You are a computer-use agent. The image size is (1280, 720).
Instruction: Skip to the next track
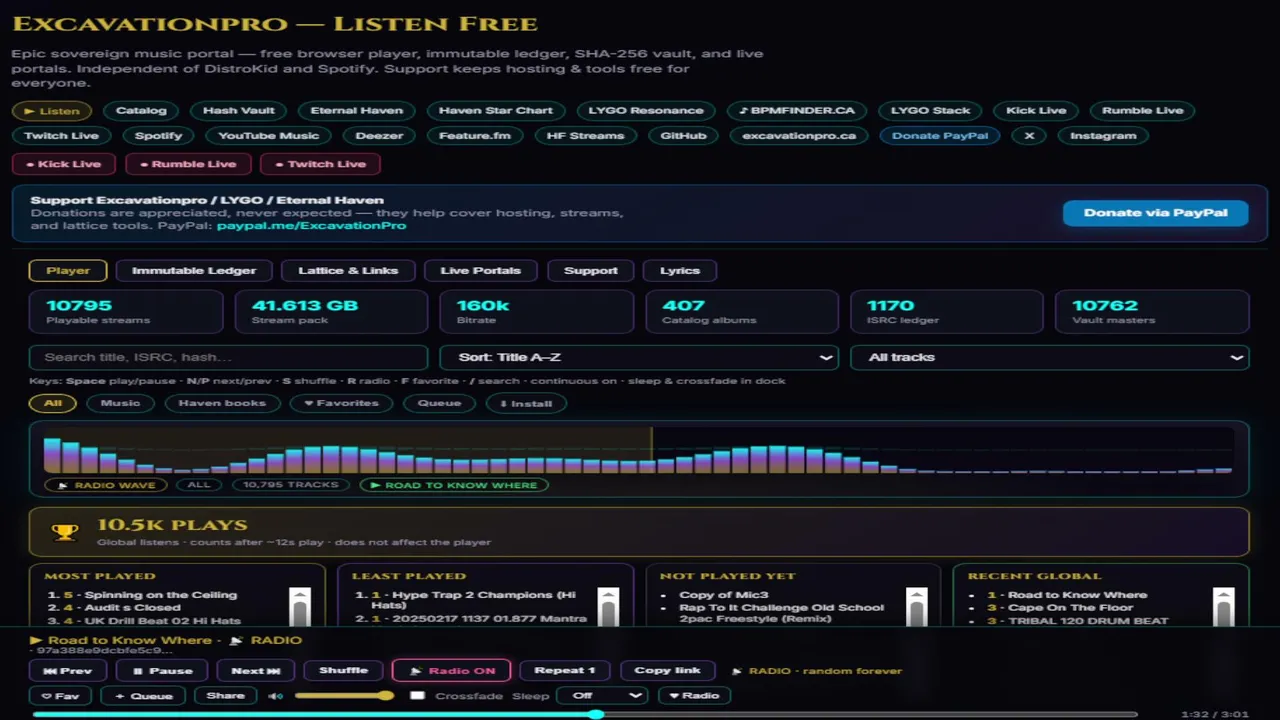pyautogui.click(x=256, y=671)
